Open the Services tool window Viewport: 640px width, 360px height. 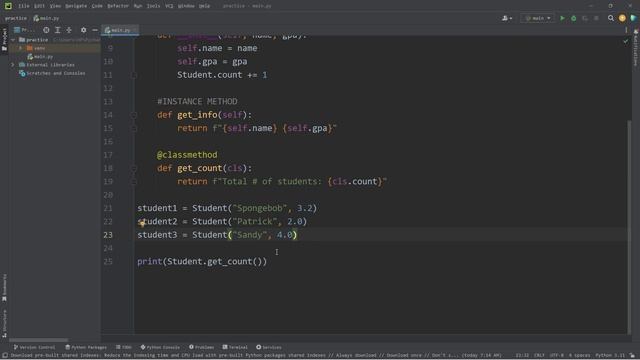(269, 347)
